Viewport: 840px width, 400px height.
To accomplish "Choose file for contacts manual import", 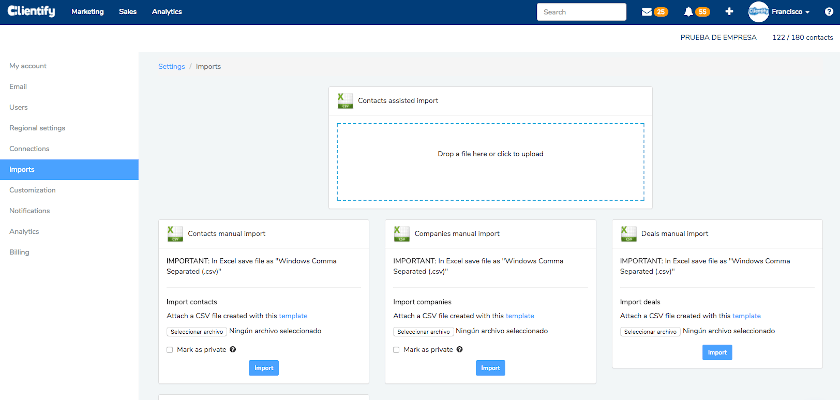I will [x=197, y=332].
